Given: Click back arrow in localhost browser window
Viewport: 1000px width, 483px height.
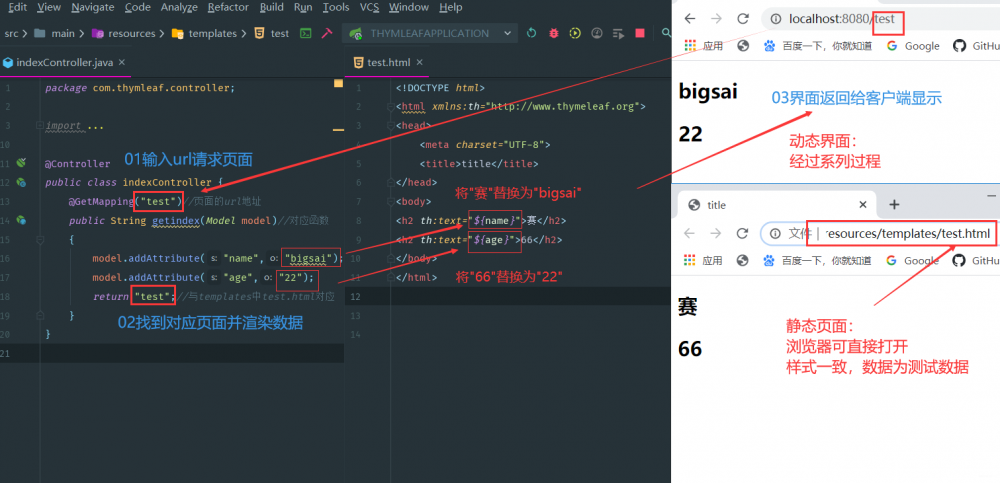Looking at the screenshot, I should point(689,19).
